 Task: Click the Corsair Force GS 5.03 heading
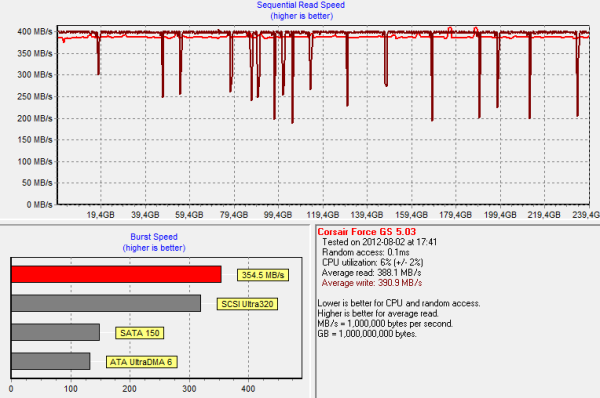367,232
